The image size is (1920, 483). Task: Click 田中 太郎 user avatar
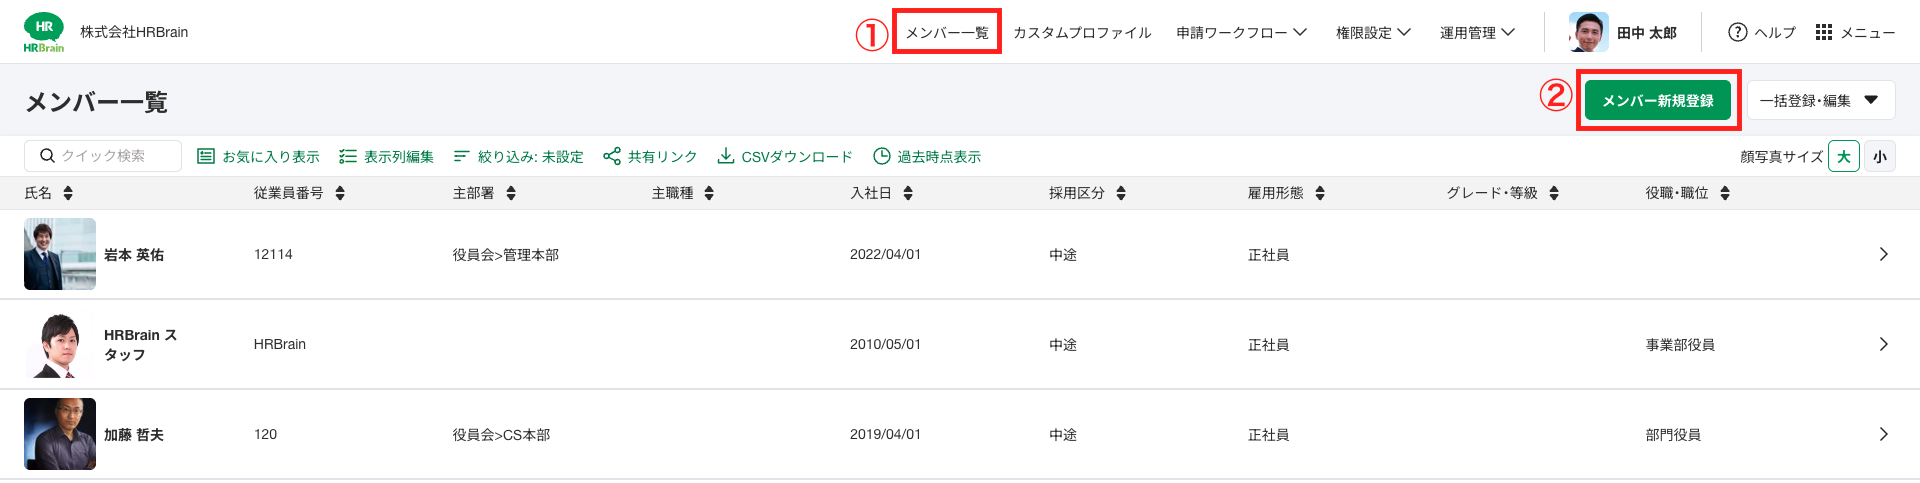point(1589,32)
